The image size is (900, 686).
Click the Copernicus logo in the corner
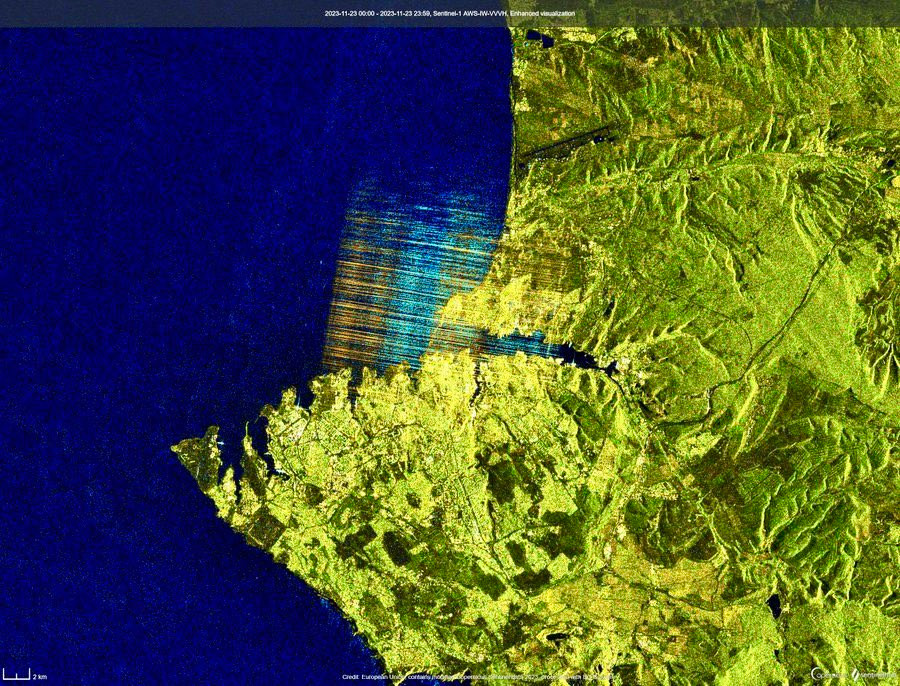829,675
